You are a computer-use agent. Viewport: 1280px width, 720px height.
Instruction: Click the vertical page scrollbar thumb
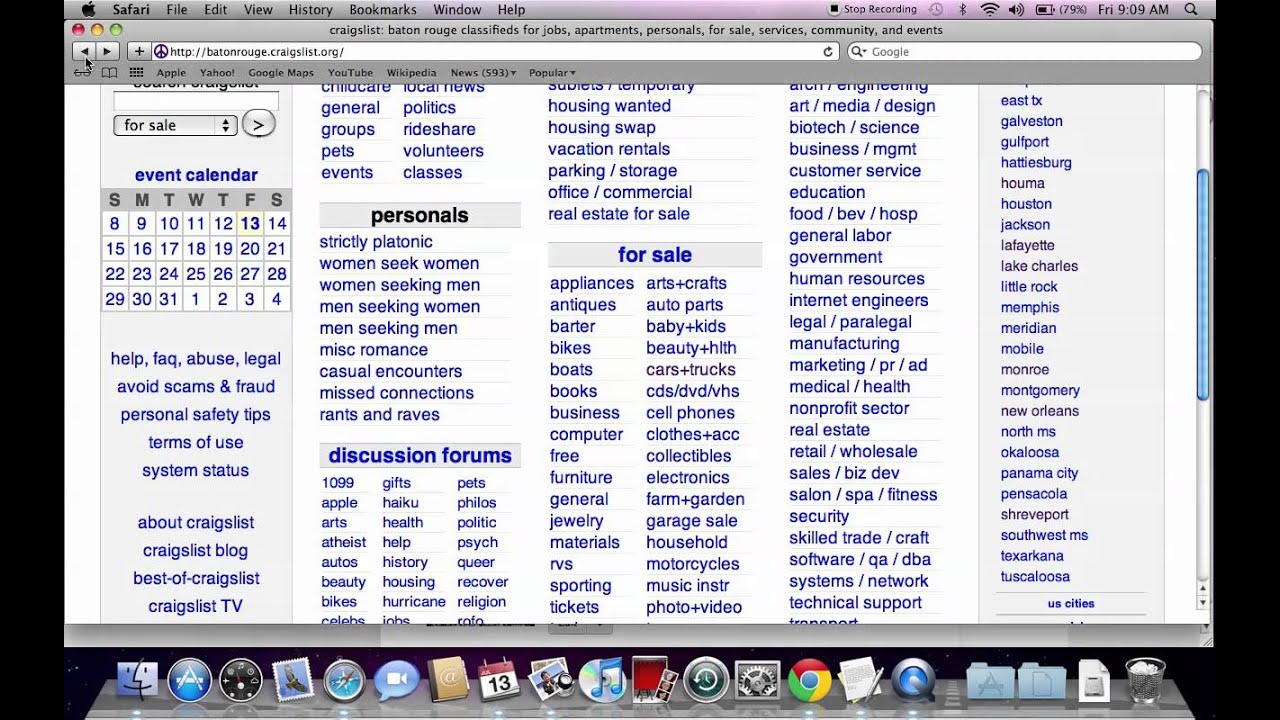(1203, 286)
